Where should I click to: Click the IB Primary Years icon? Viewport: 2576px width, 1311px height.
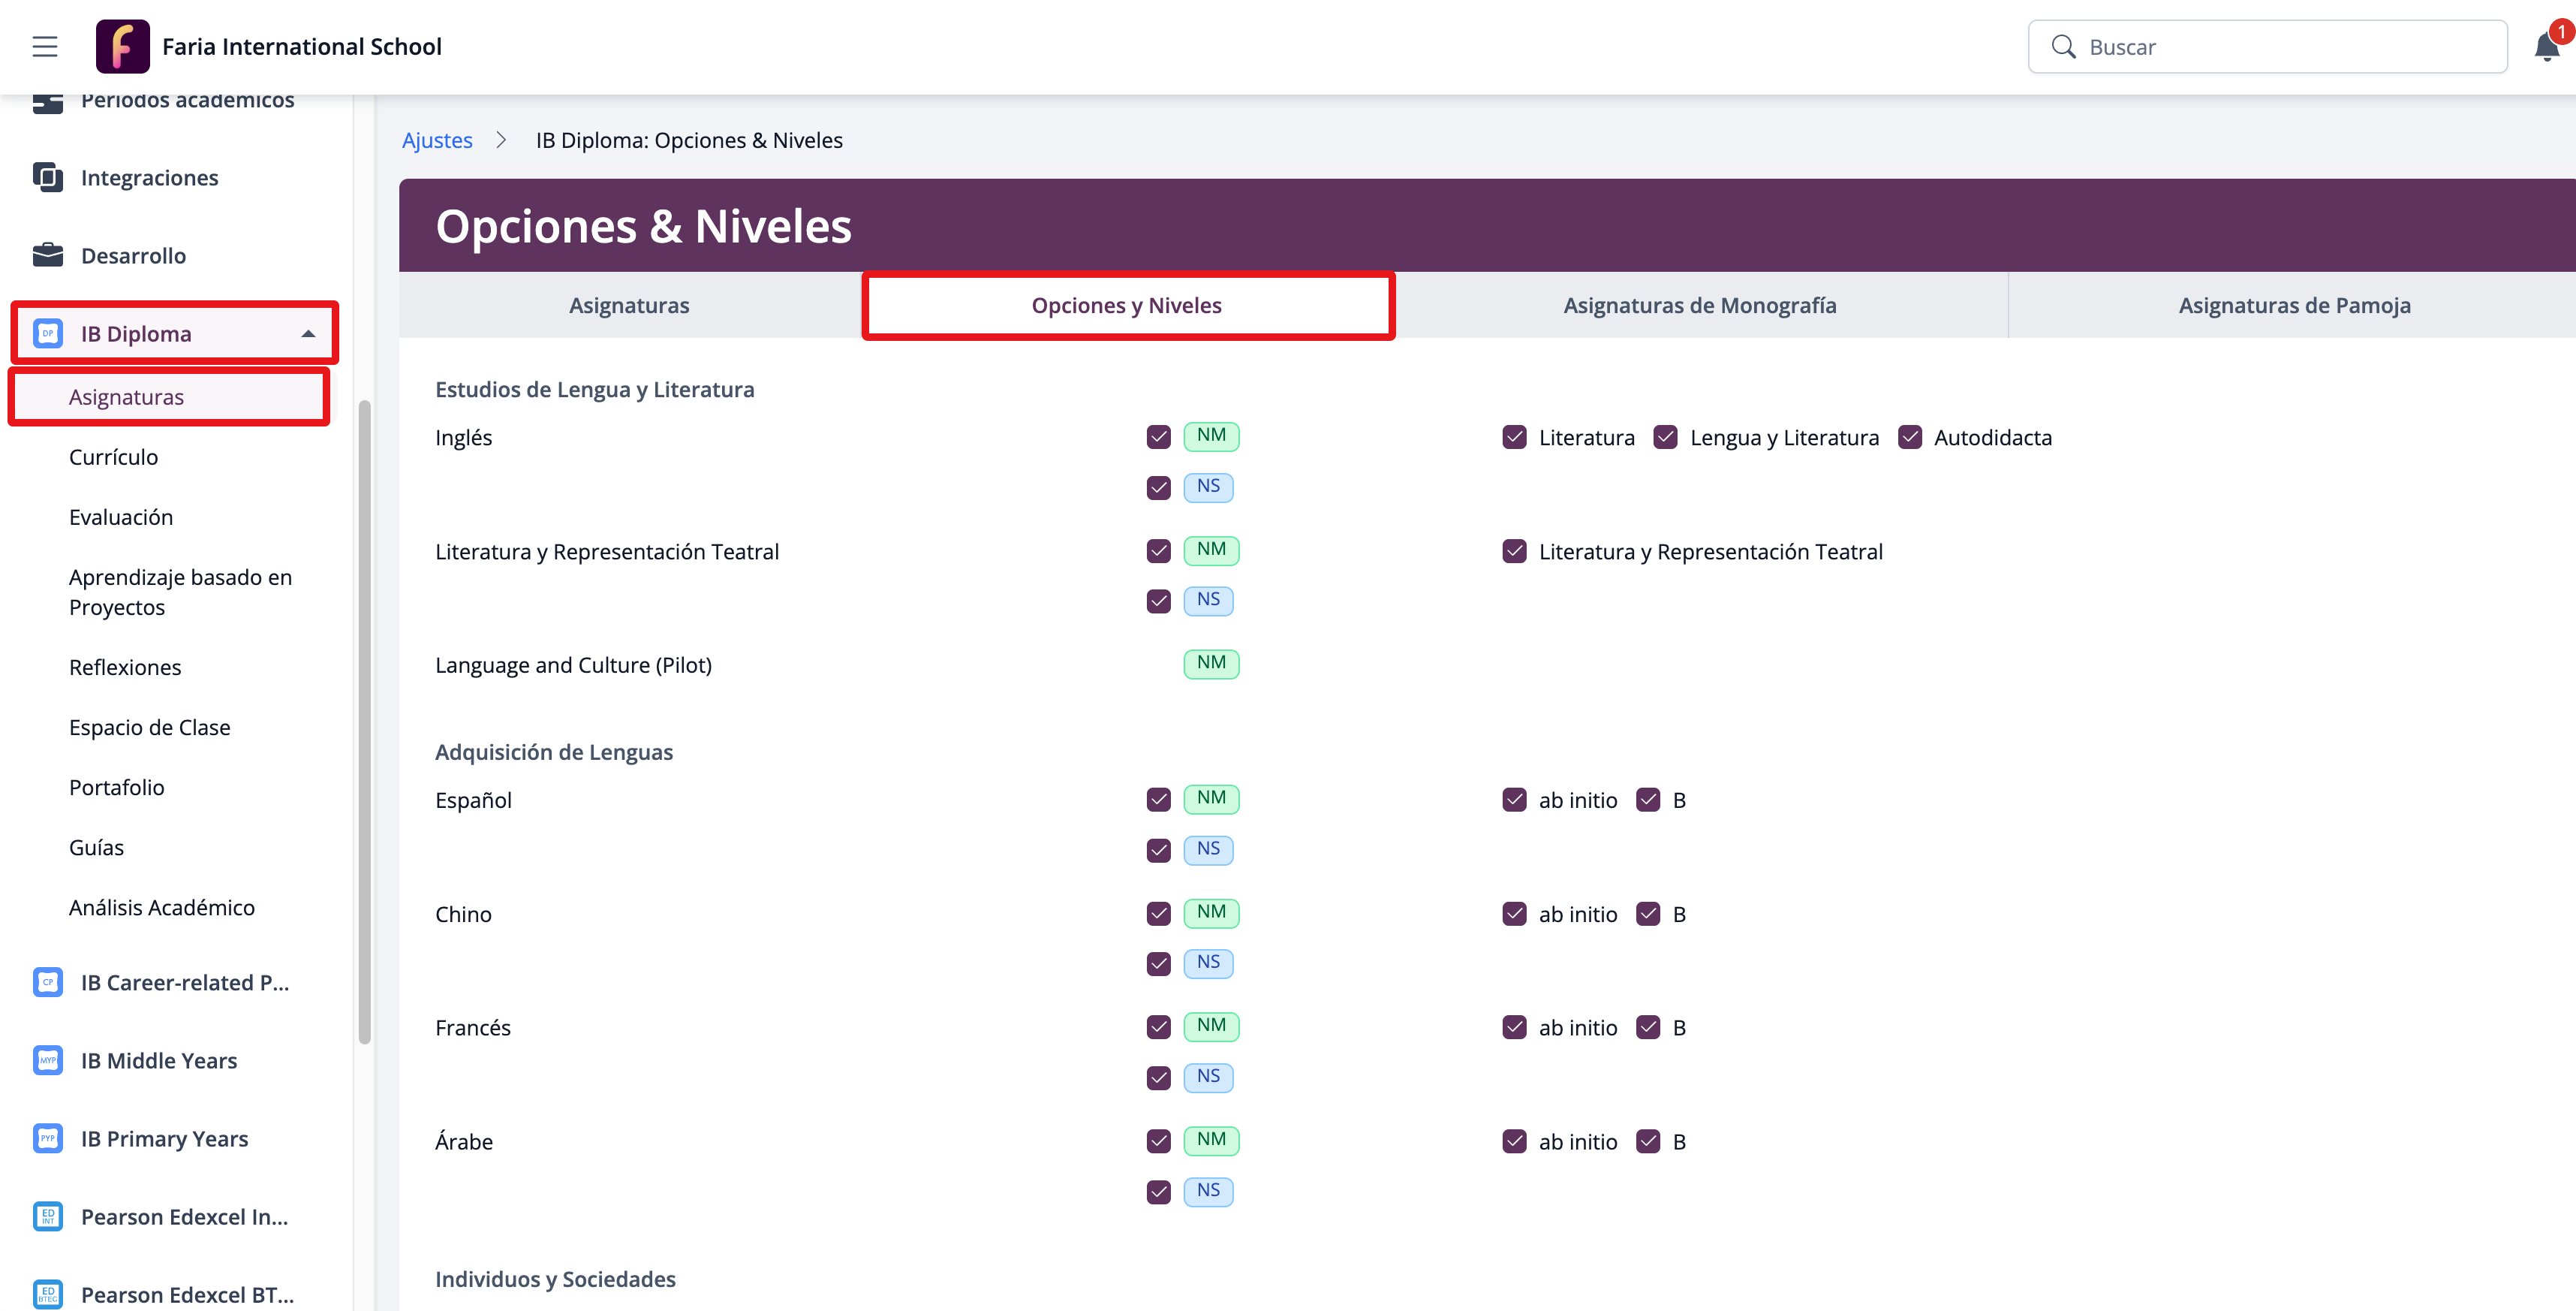pyautogui.click(x=47, y=1138)
